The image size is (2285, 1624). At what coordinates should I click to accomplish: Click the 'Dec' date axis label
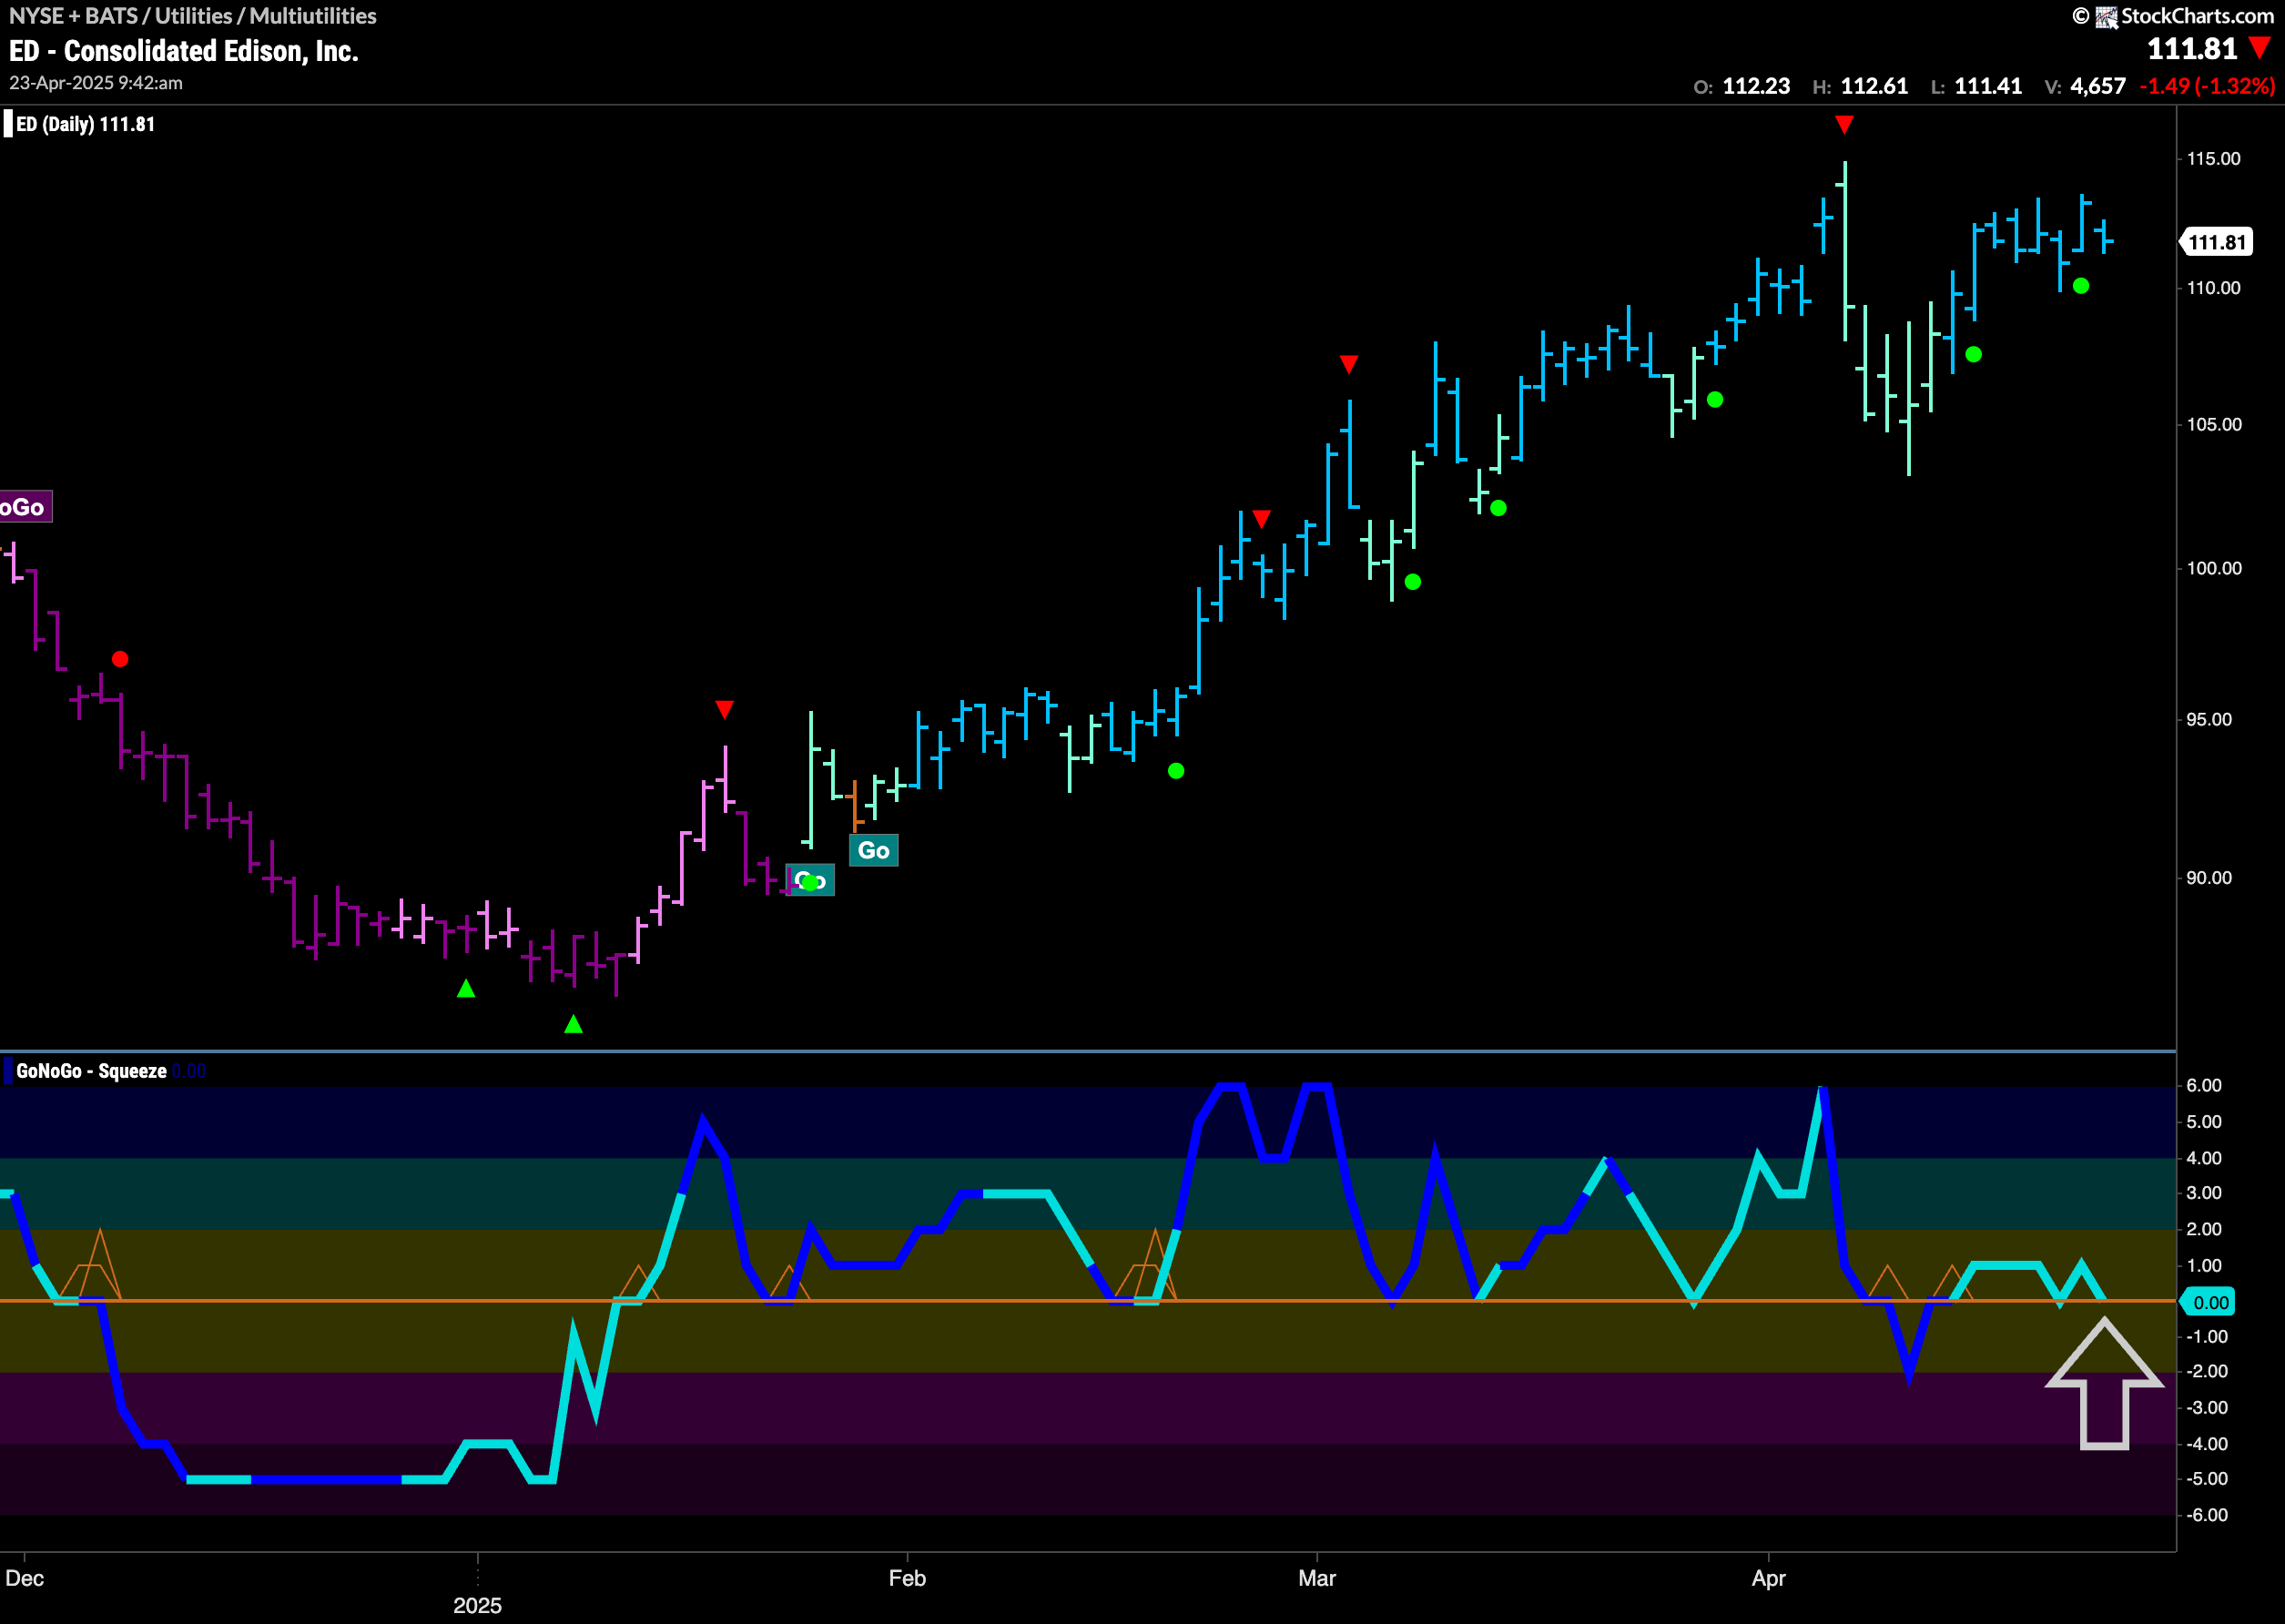click(x=24, y=1578)
